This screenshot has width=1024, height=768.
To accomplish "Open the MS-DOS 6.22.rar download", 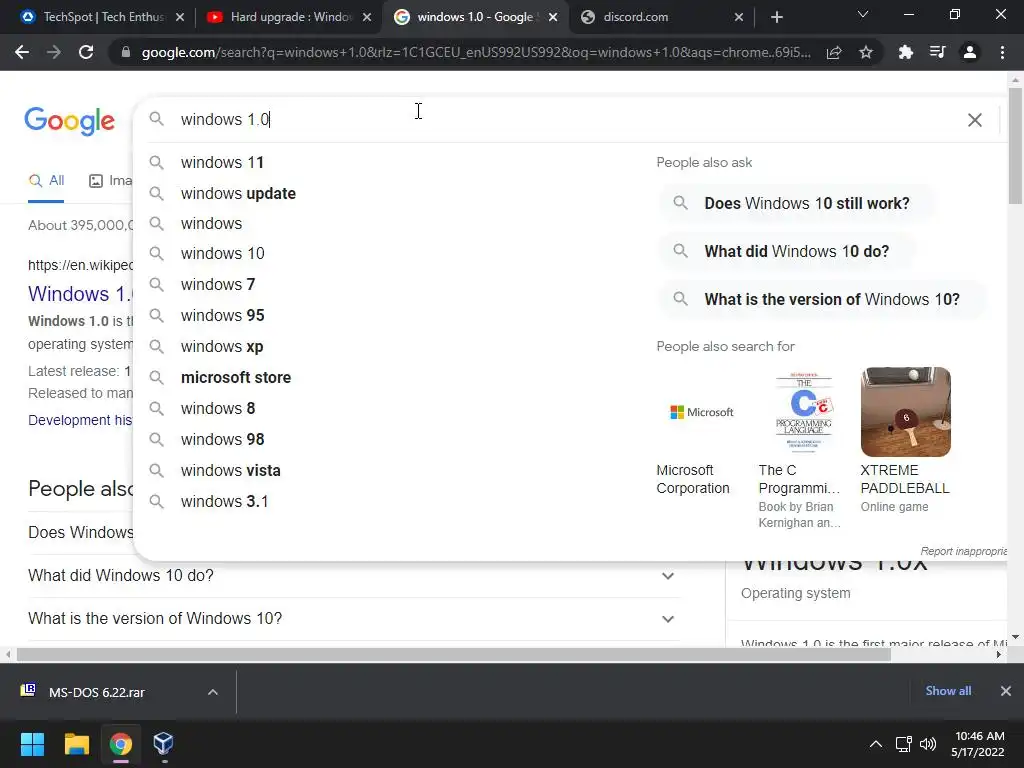I will (97, 693).
